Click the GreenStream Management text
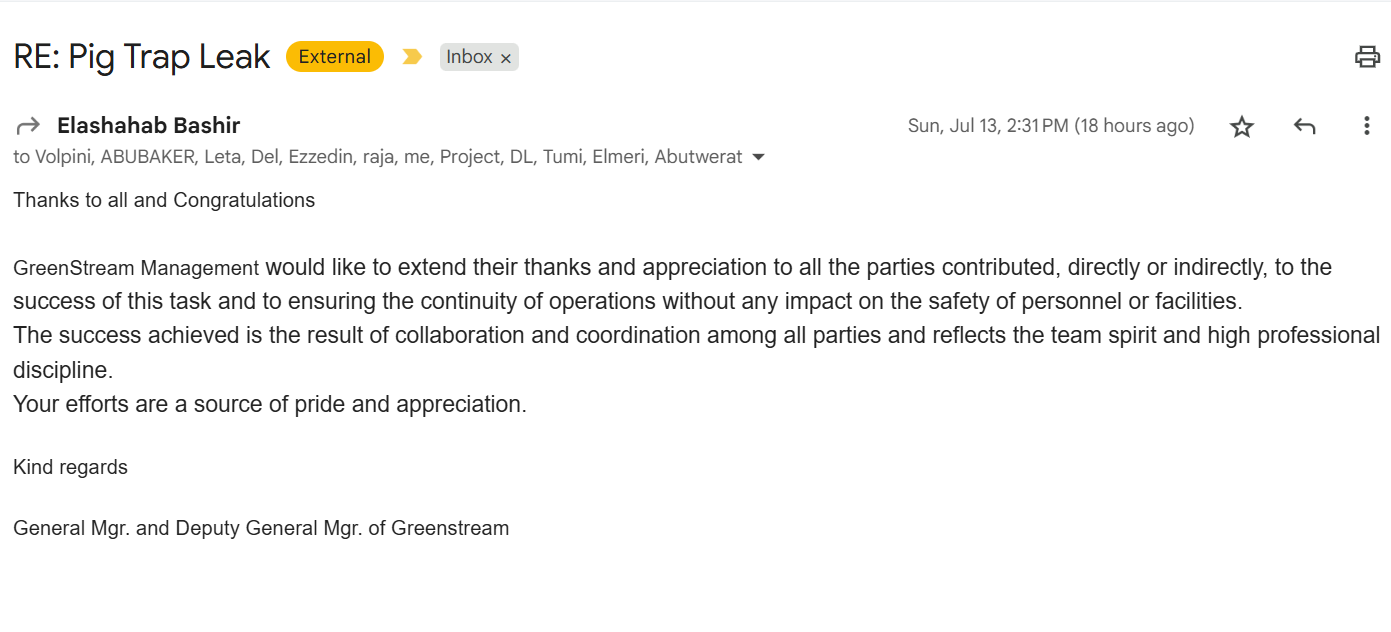Screen dimensions: 1391x632 pyautogui.click(x=136, y=268)
